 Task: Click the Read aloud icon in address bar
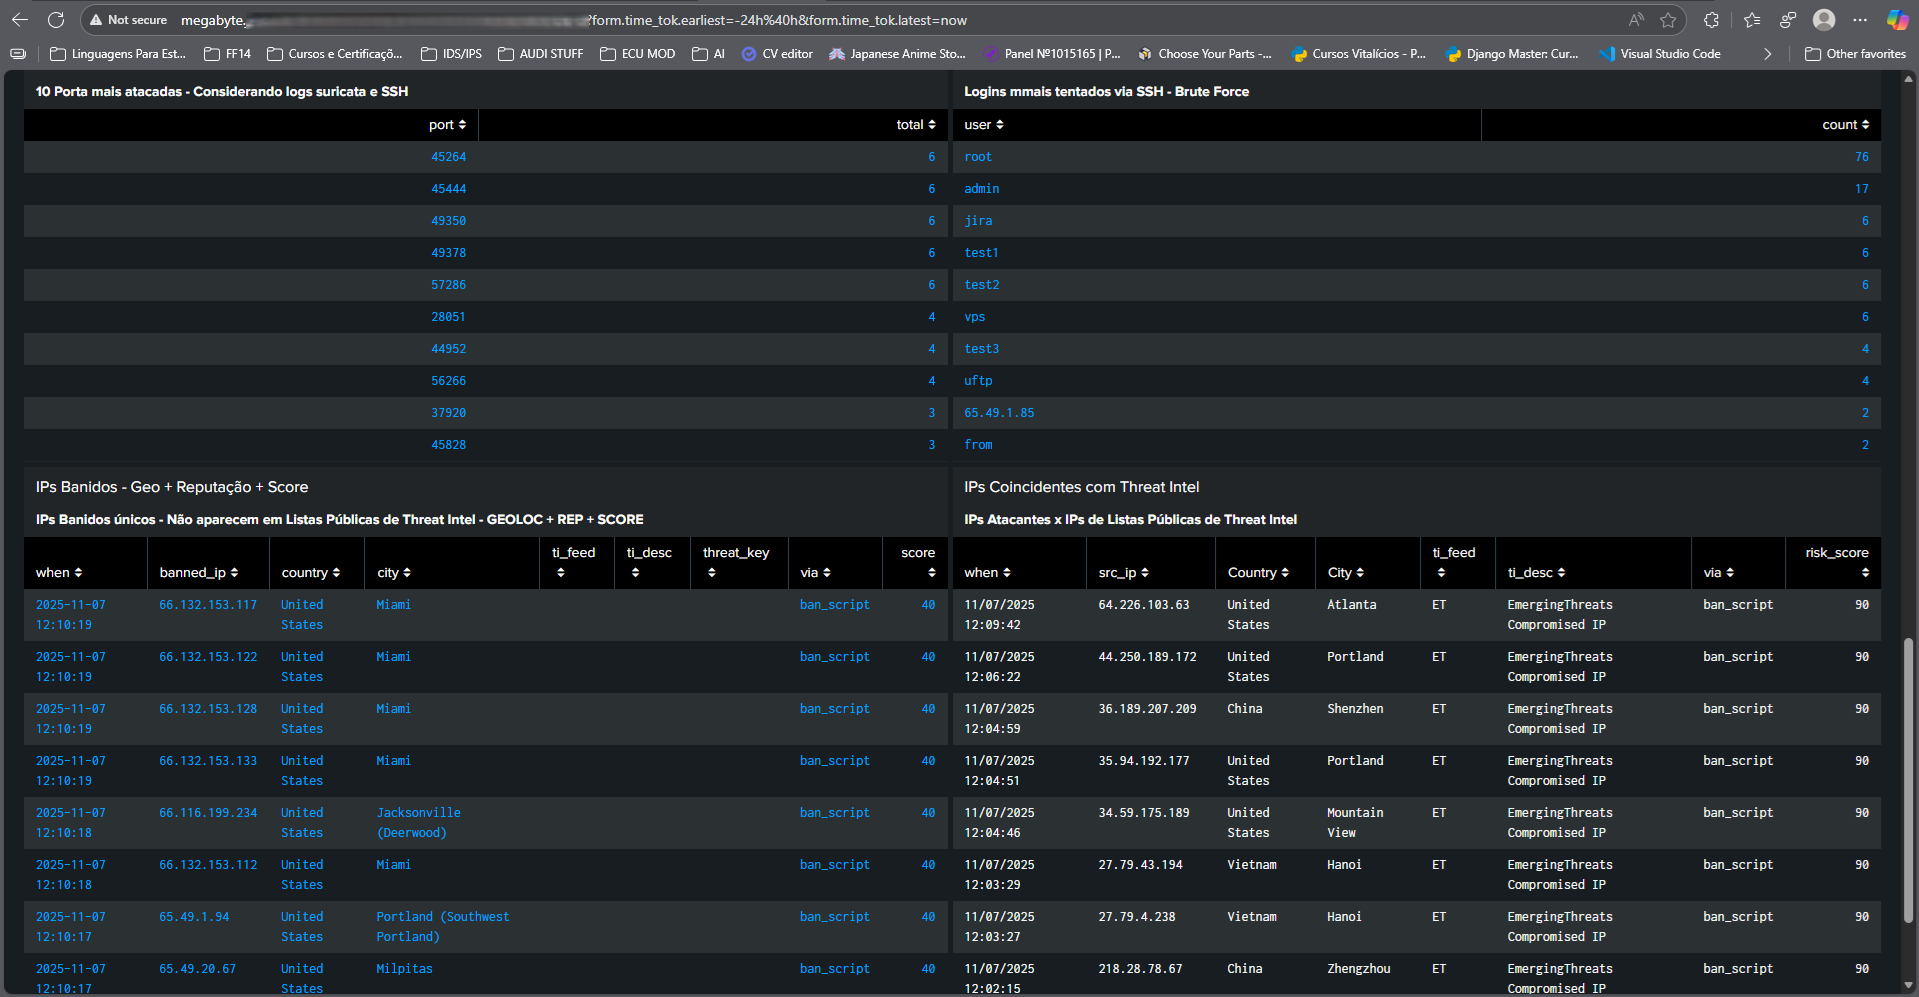1636,20
